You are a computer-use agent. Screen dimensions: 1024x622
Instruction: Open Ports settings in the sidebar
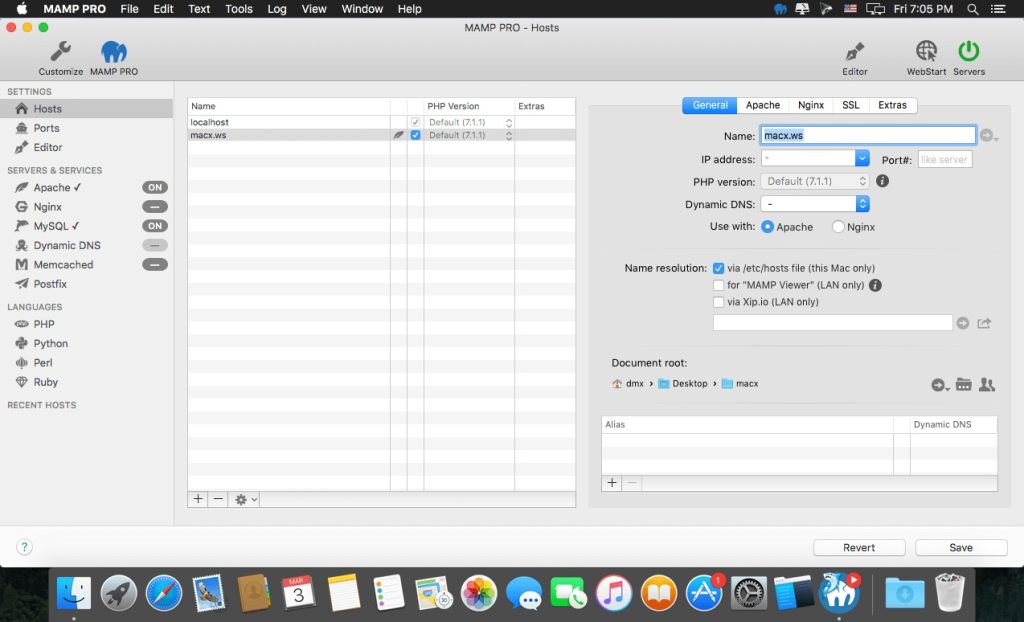(x=46, y=128)
